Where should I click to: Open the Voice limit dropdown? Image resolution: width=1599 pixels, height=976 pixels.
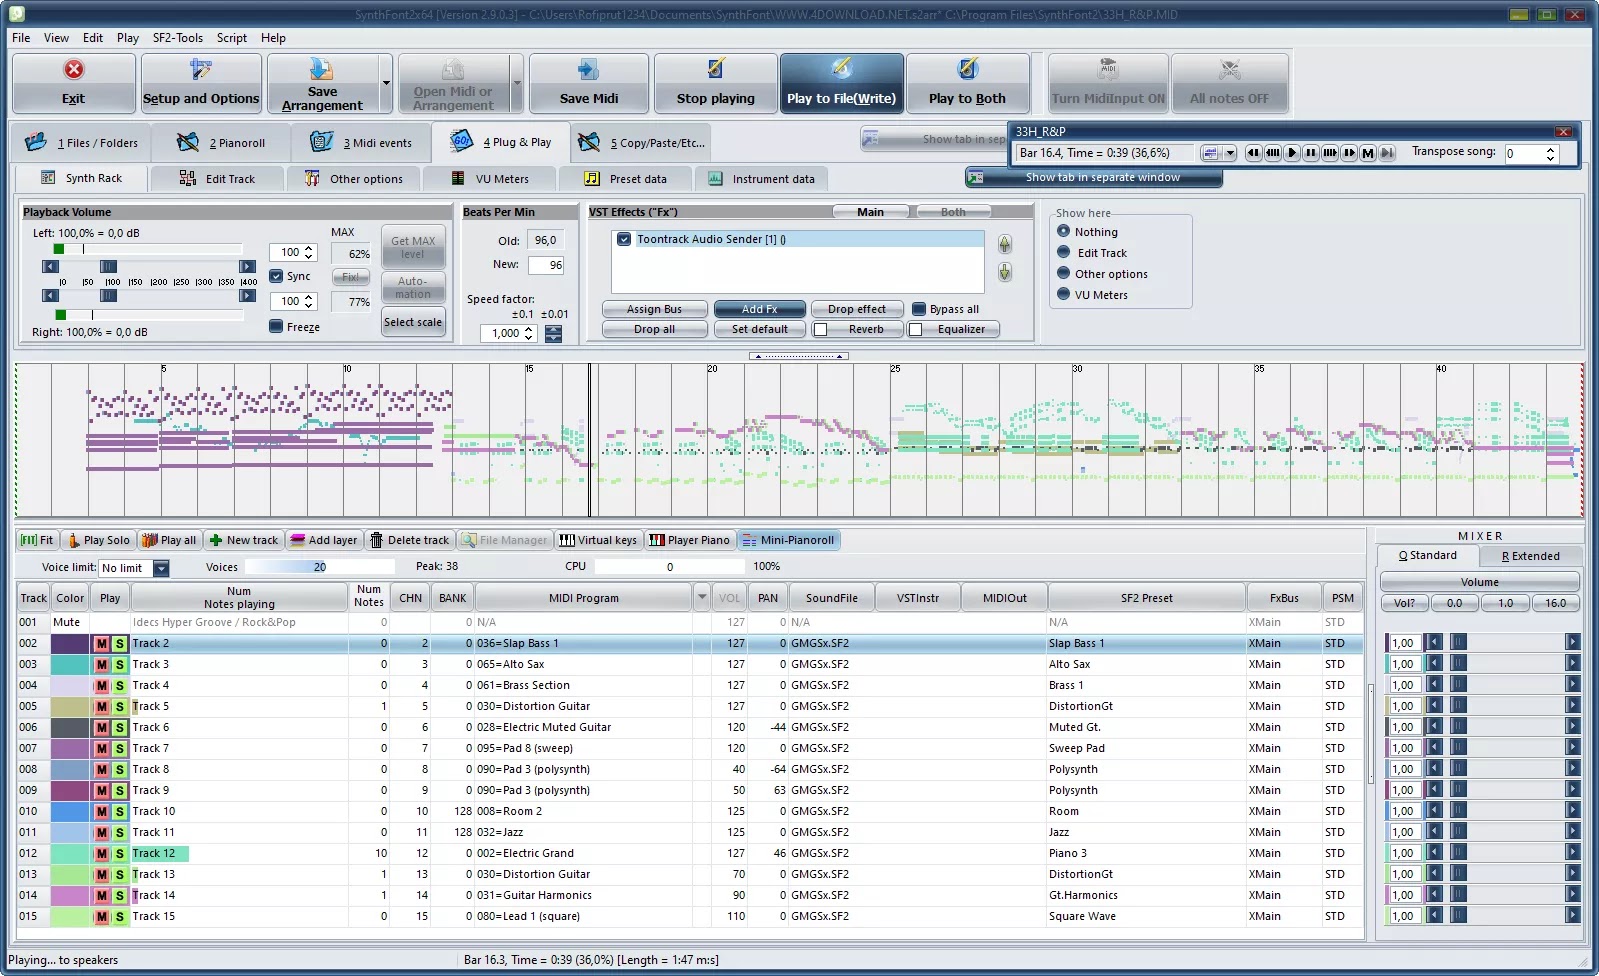pos(161,568)
